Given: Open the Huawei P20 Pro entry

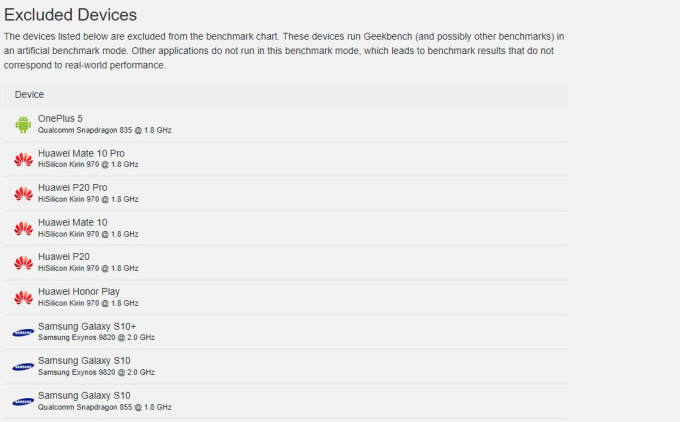Looking at the screenshot, I should 72,187.
